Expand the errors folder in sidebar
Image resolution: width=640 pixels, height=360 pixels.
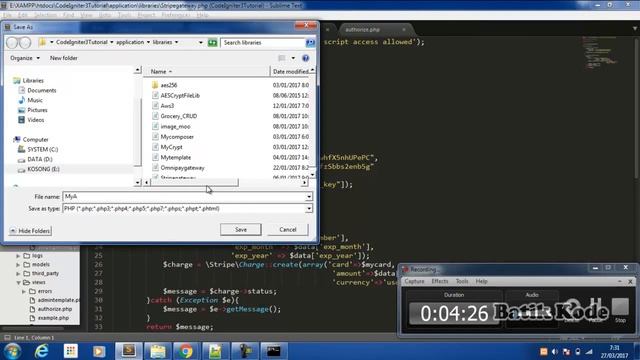(24, 291)
